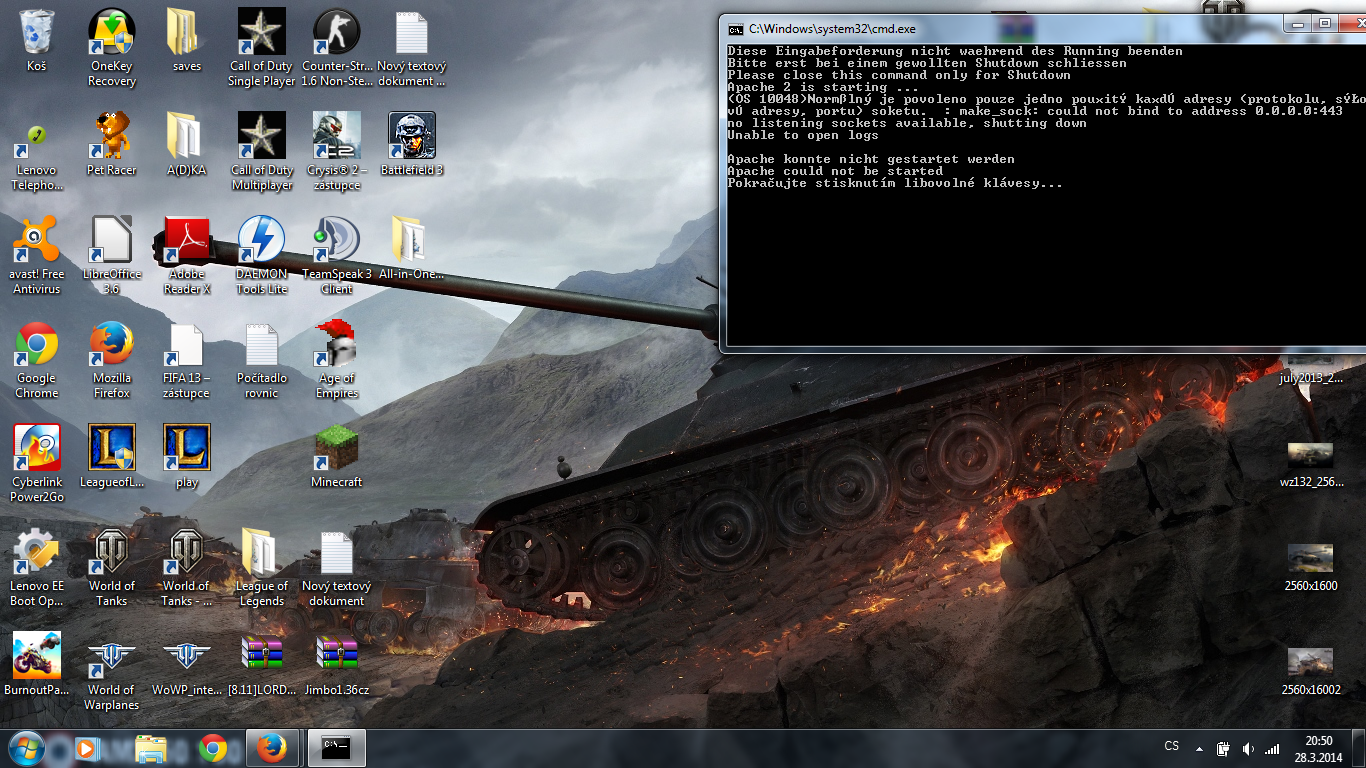
Task: Open the volume control tray icon
Action: point(1248,748)
